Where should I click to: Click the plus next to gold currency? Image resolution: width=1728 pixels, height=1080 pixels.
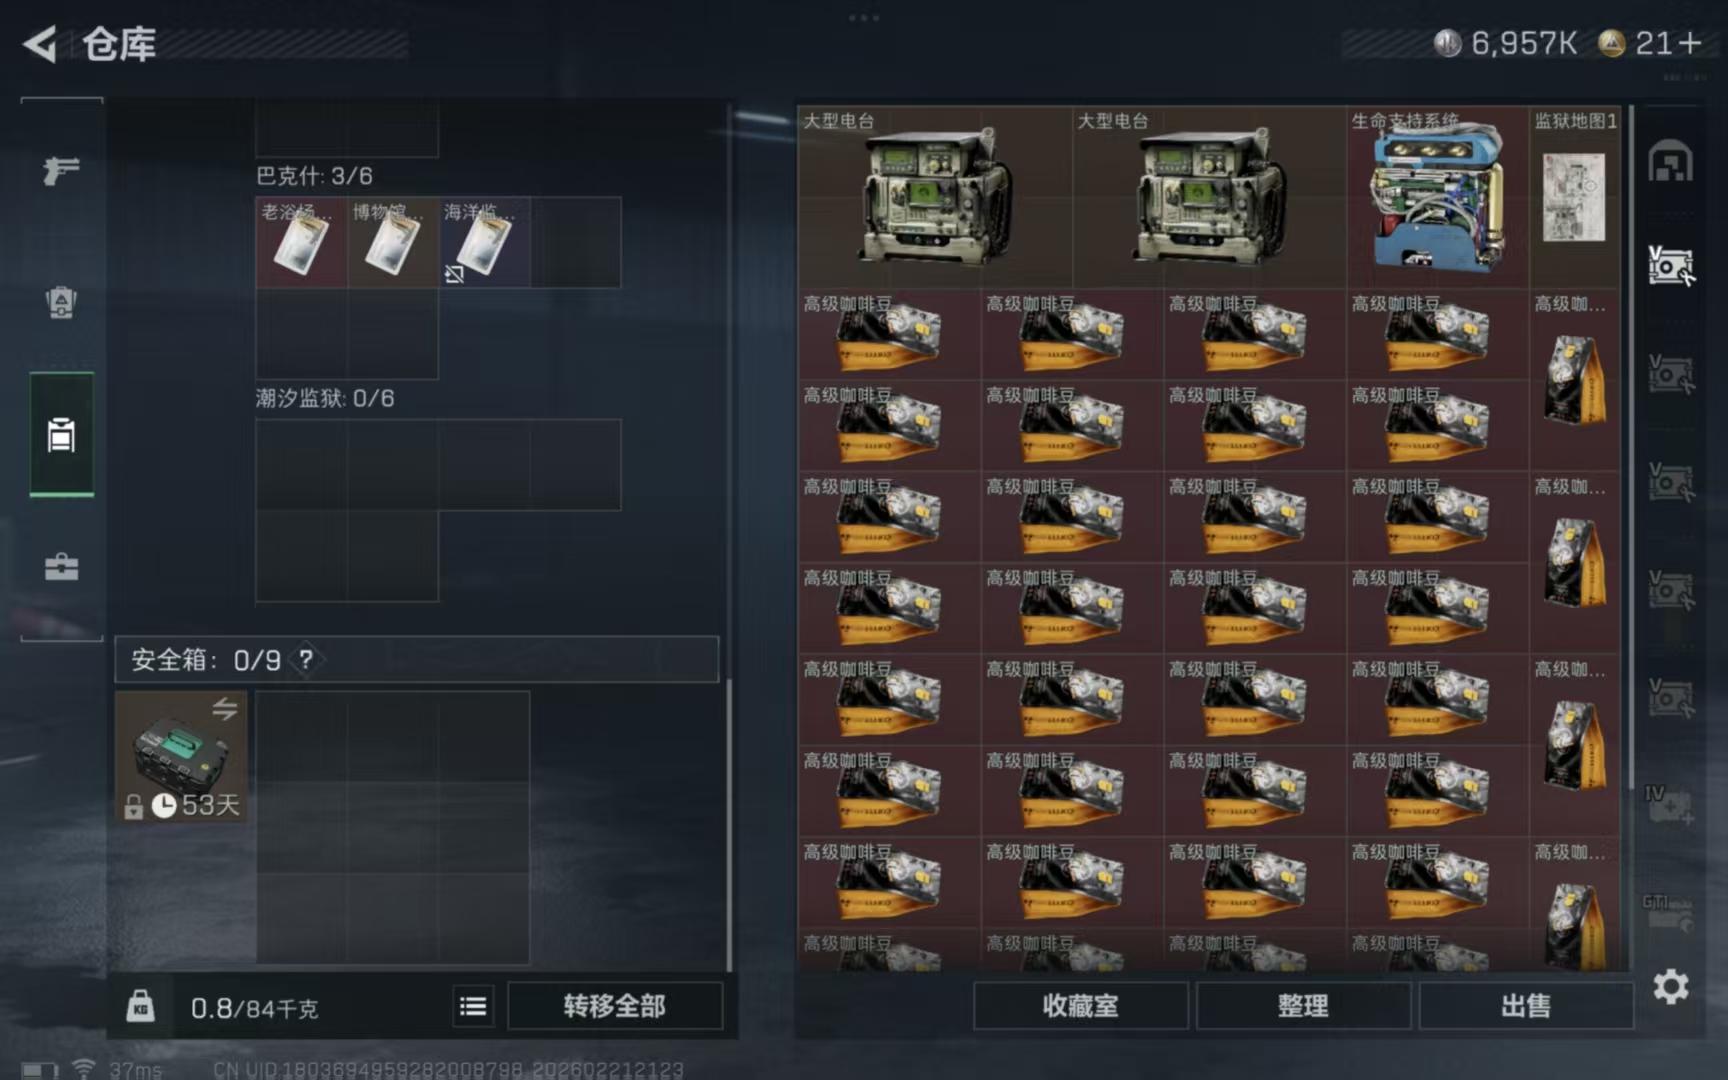tap(1690, 43)
